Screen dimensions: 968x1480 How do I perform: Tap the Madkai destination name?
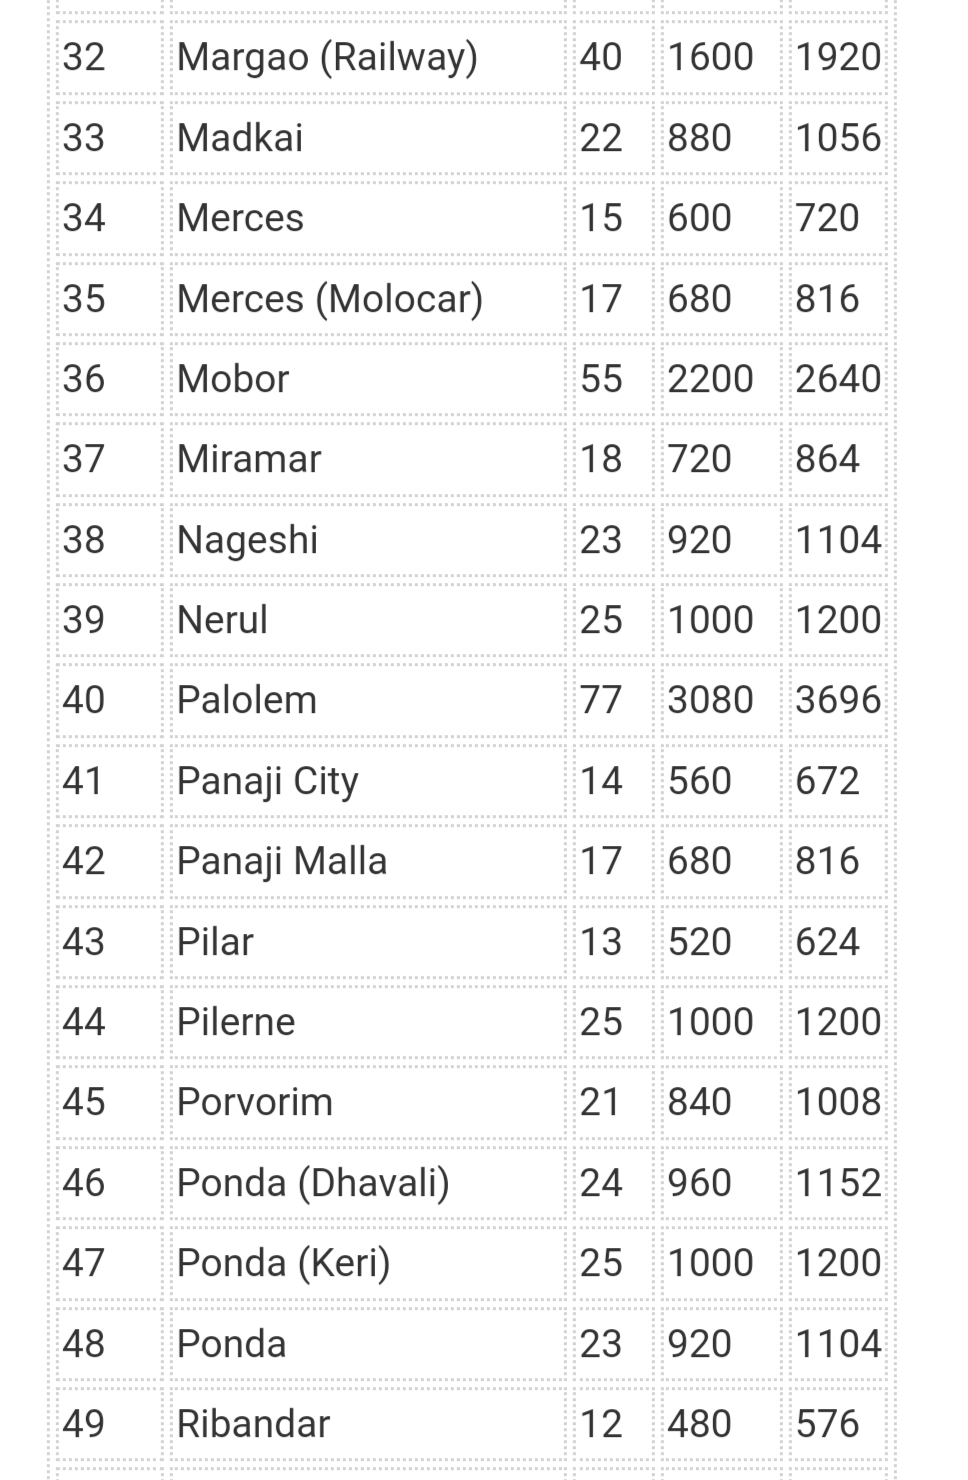click(240, 138)
